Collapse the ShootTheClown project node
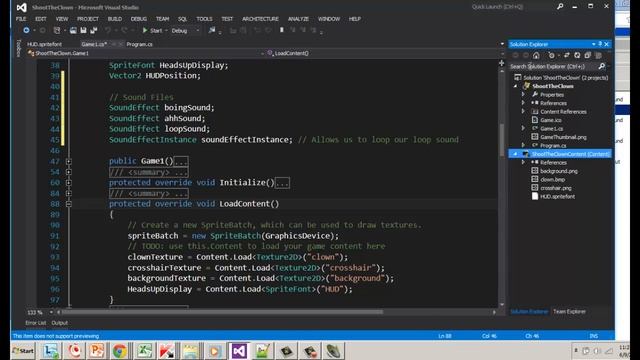This screenshot has width=640, height=360. 516,86
